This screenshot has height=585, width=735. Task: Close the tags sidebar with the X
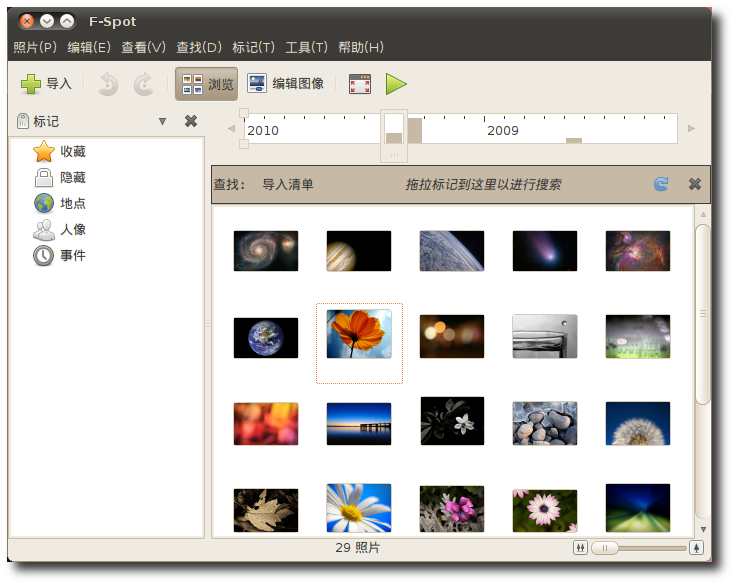(191, 121)
